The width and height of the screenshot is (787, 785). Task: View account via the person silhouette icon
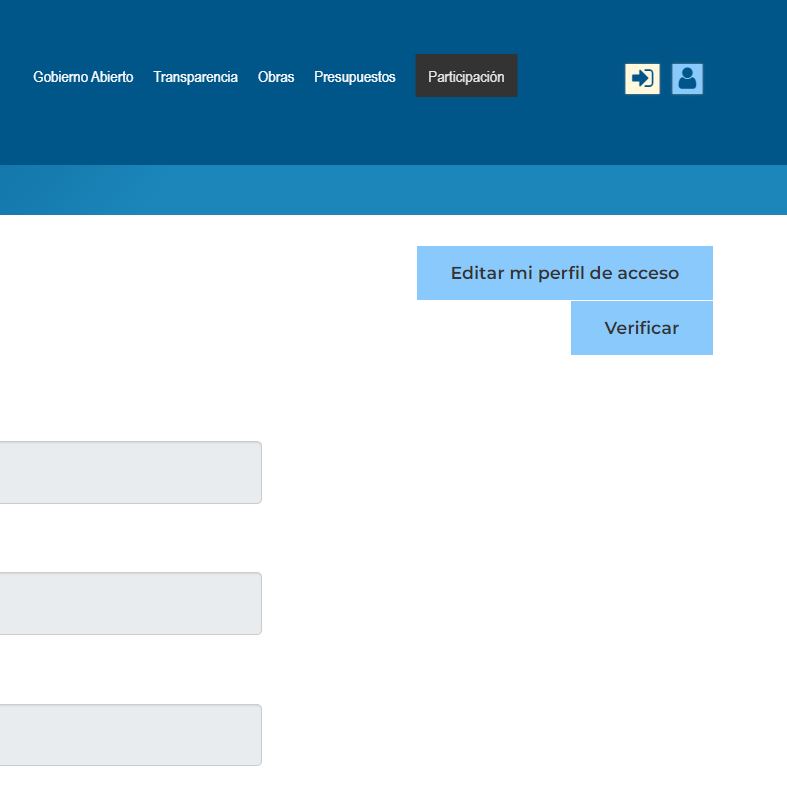(x=687, y=78)
